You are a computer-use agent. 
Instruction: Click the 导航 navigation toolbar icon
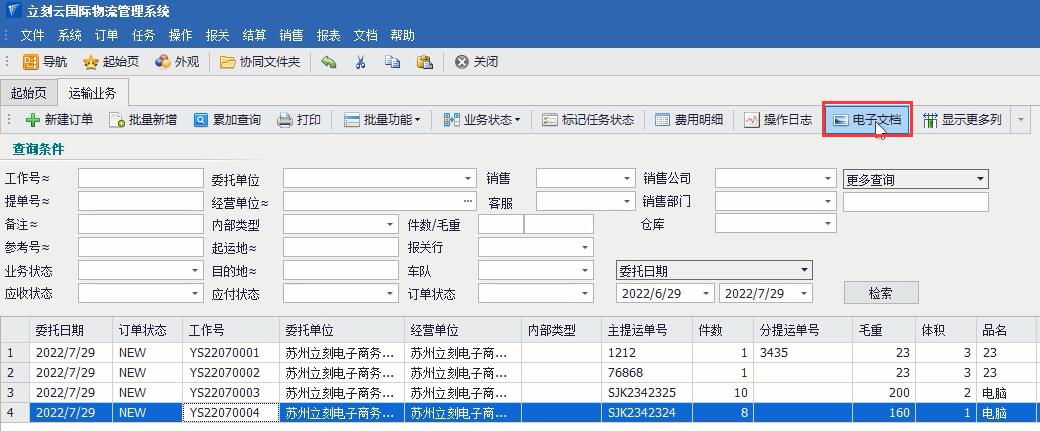tap(45, 62)
